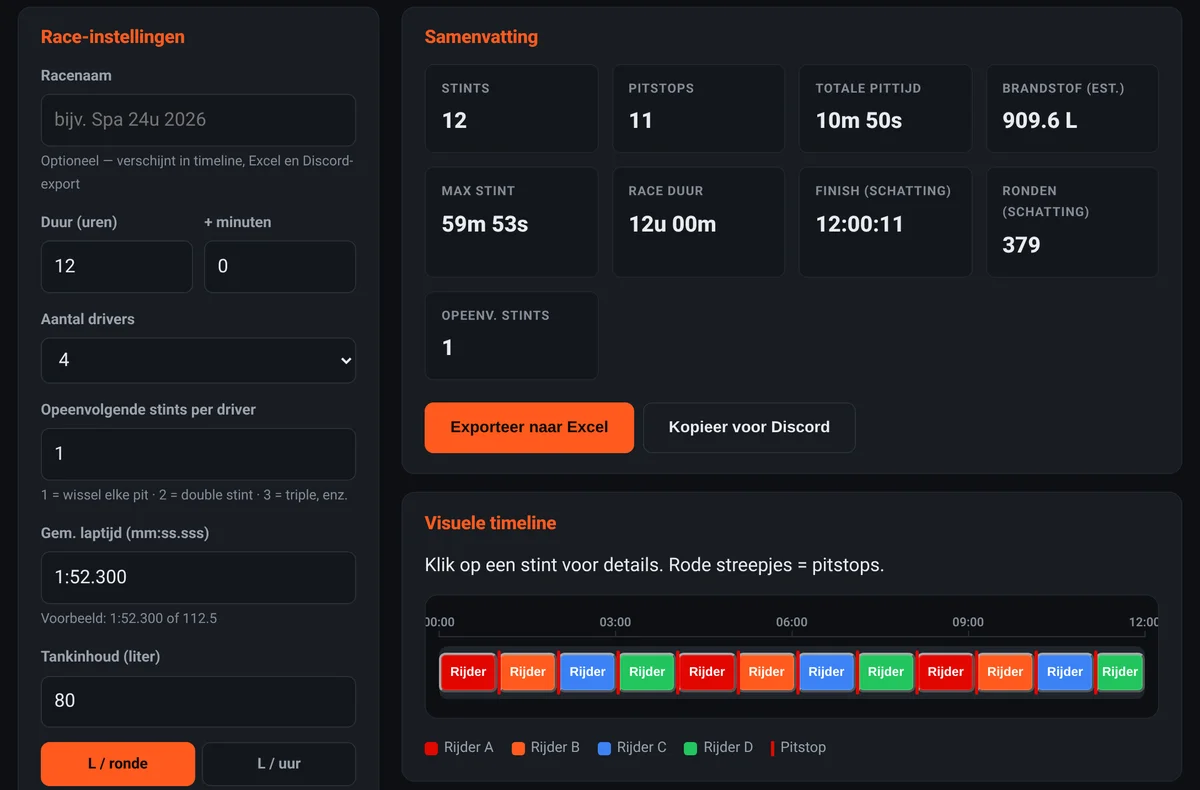Click the Race-instellingen heading

[113, 37]
